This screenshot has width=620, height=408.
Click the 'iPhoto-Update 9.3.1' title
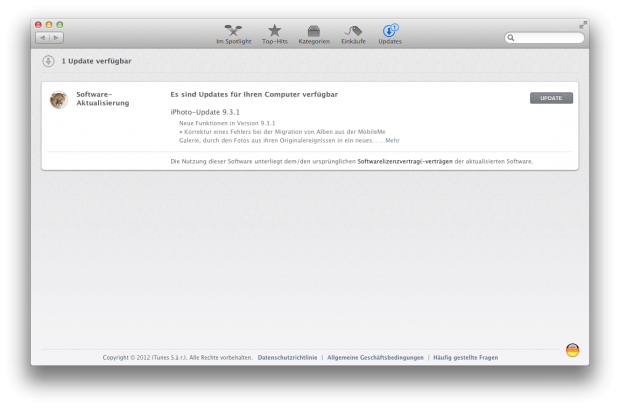point(205,112)
